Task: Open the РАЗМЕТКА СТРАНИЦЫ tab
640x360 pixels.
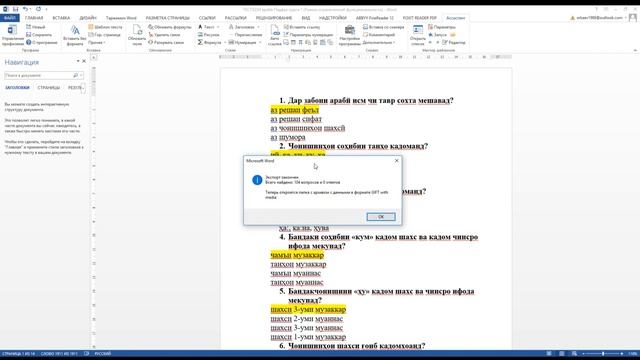Action: [x=167, y=18]
